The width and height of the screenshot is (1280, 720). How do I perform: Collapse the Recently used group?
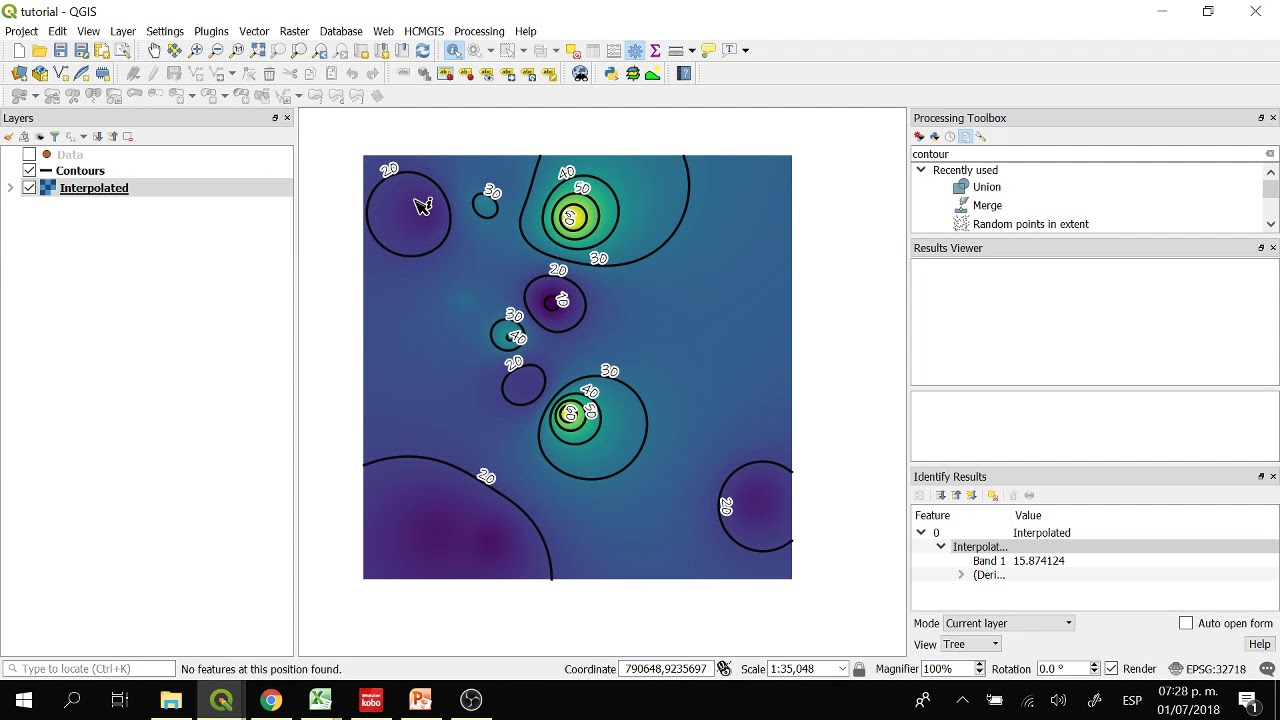(x=921, y=170)
